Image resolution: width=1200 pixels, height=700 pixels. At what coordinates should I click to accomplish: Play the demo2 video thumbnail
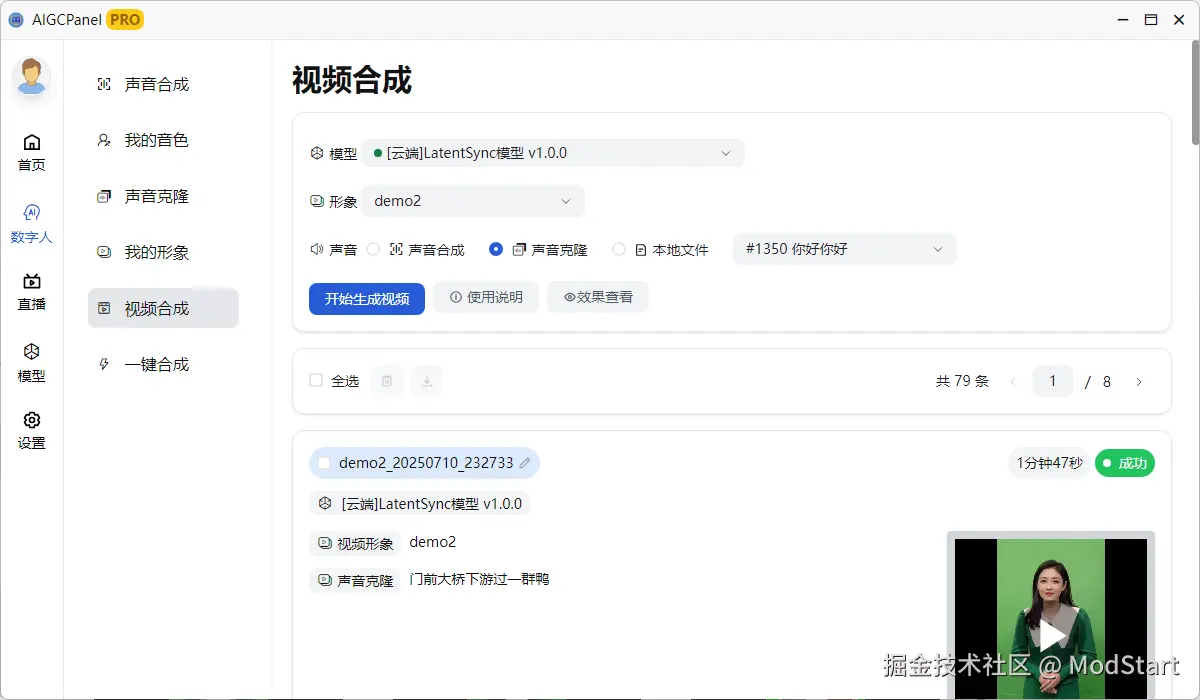pos(1051,634)
